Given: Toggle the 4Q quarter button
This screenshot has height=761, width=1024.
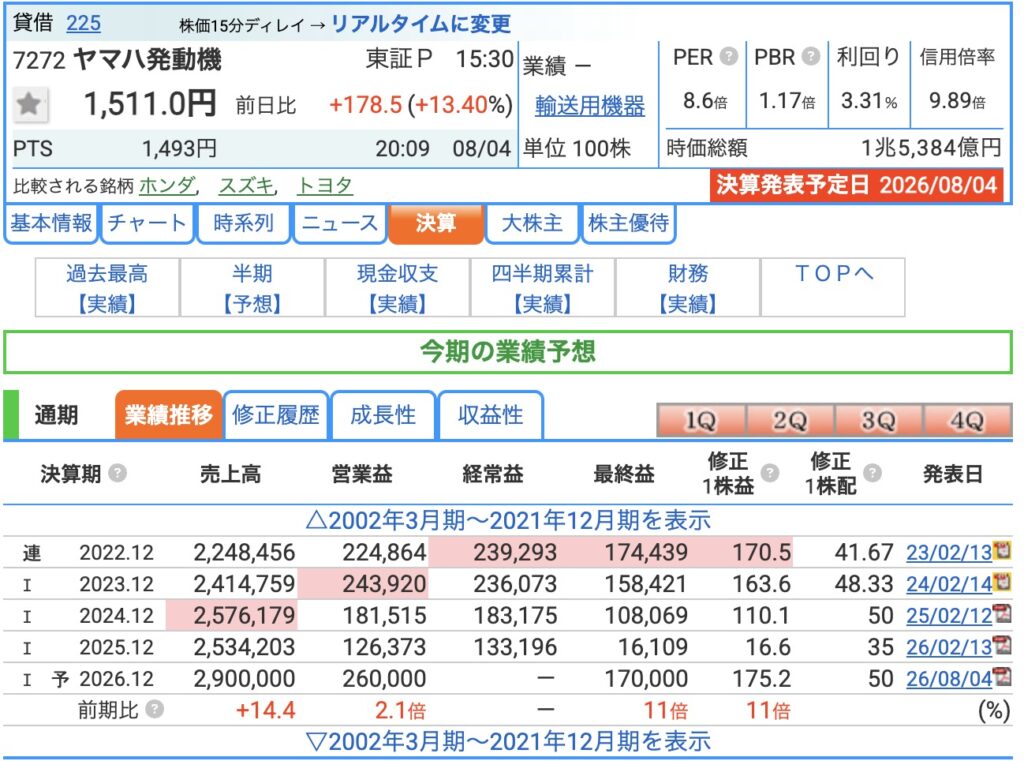Looking at the screenshot, I should pos(967,420).
